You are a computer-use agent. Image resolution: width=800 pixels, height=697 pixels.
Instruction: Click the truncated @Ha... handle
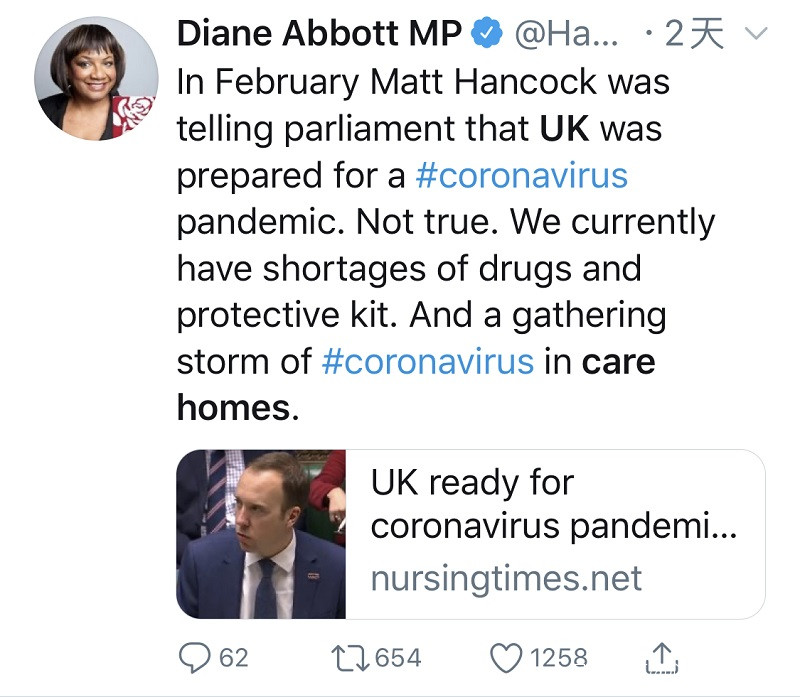[x=566, y=34]
